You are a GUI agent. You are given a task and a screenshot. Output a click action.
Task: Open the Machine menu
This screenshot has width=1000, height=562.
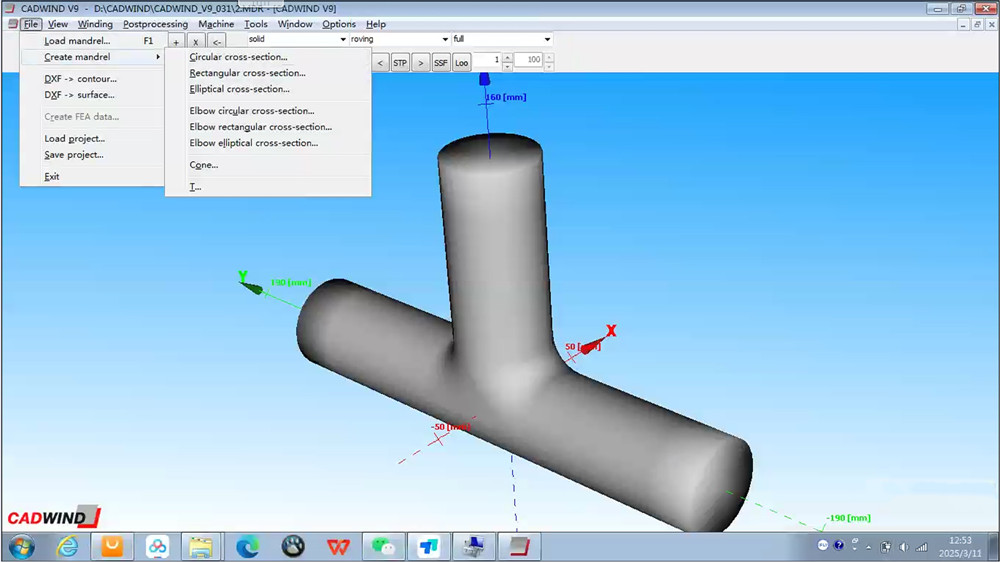[x=216, y=24]
